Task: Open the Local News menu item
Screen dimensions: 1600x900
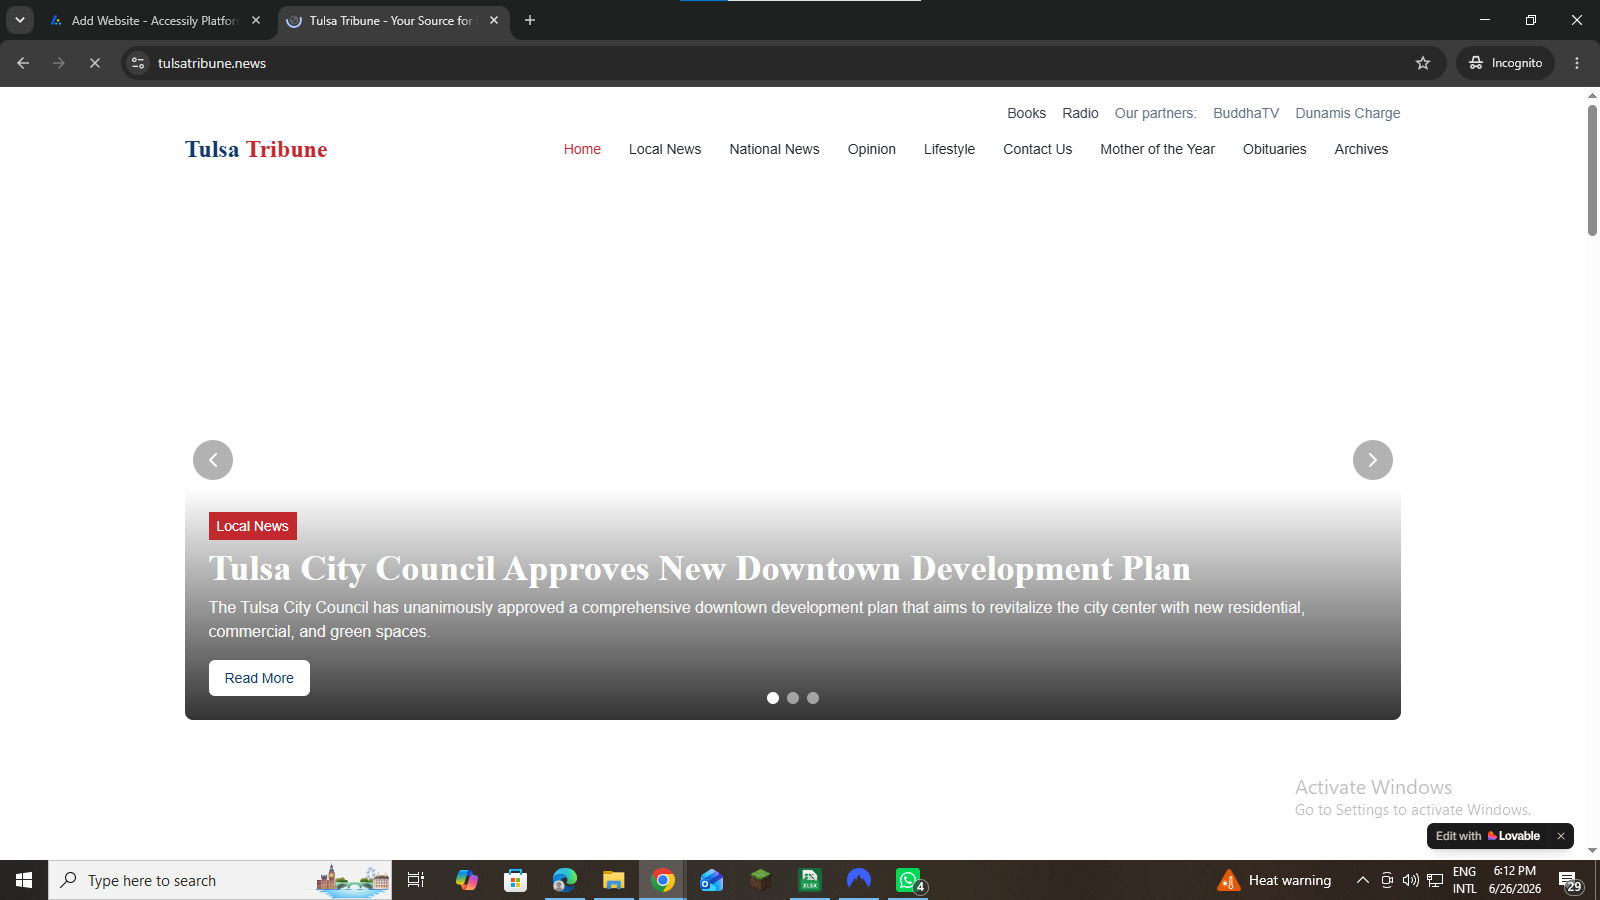Action: (x=665, y=149)
